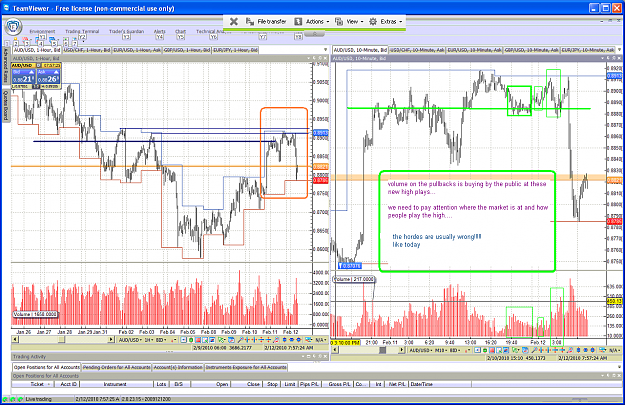Click the monitor icon left of N/A in left chart toolbar
The height and width of the screenshot is (405, 625).
(308, 340)
